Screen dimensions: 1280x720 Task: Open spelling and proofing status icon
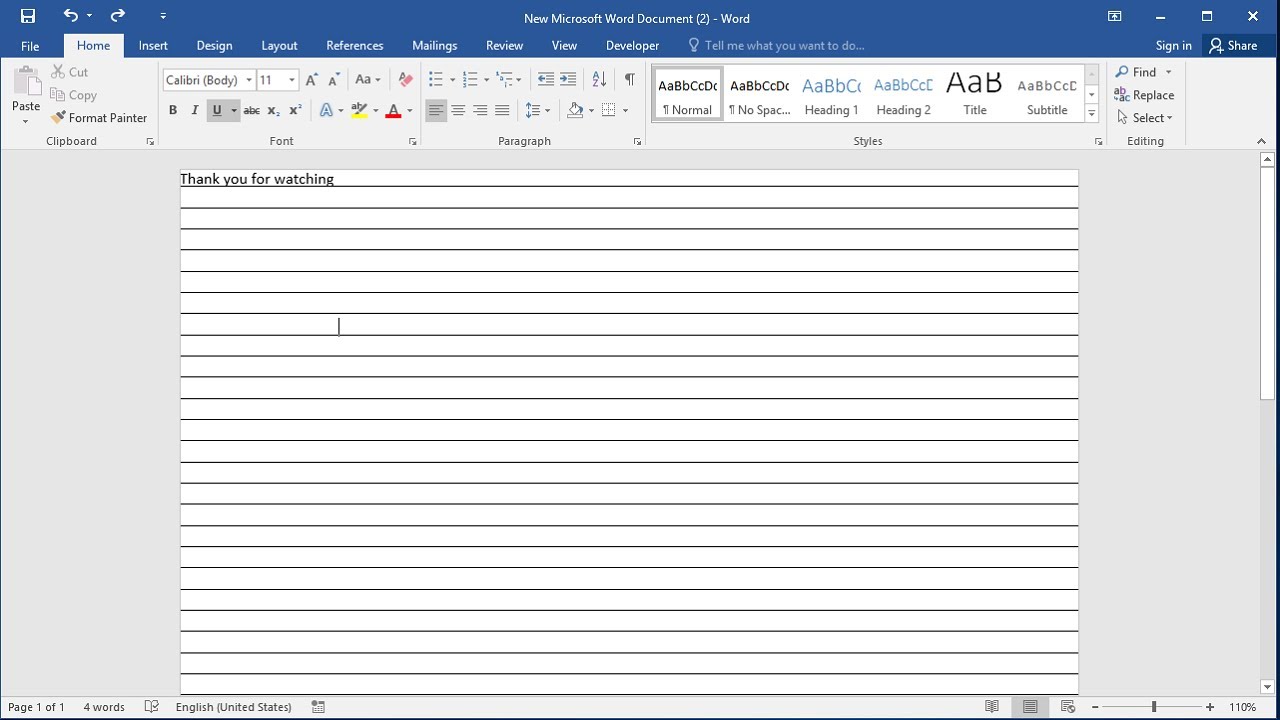tap(152, 706)
